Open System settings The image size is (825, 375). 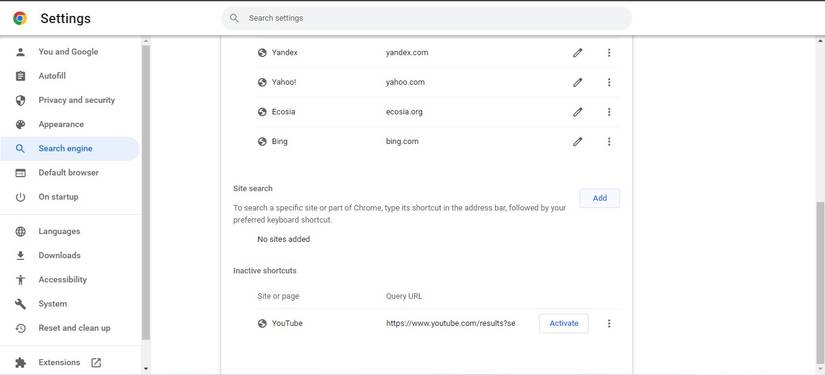point(70,304)
